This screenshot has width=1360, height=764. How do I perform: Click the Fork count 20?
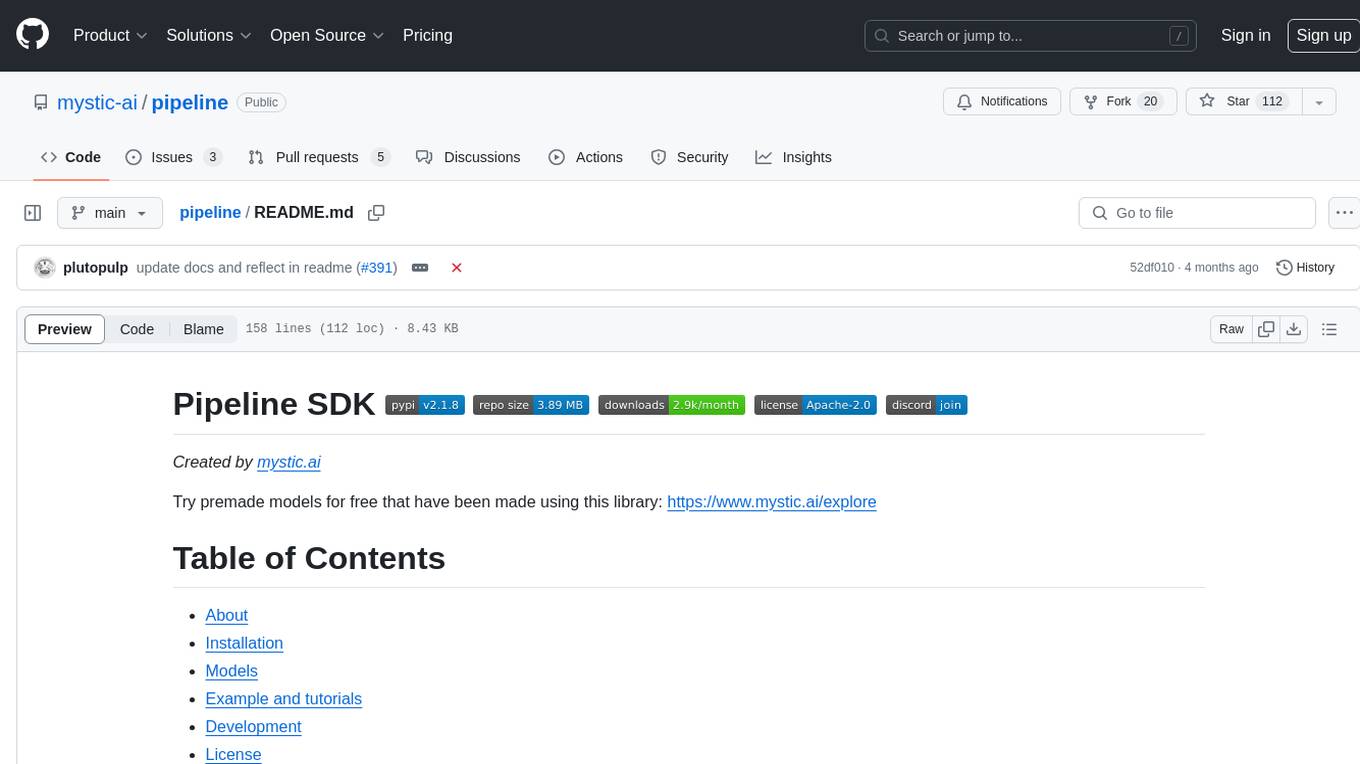pyautogui.click(x=1150, y=102)
